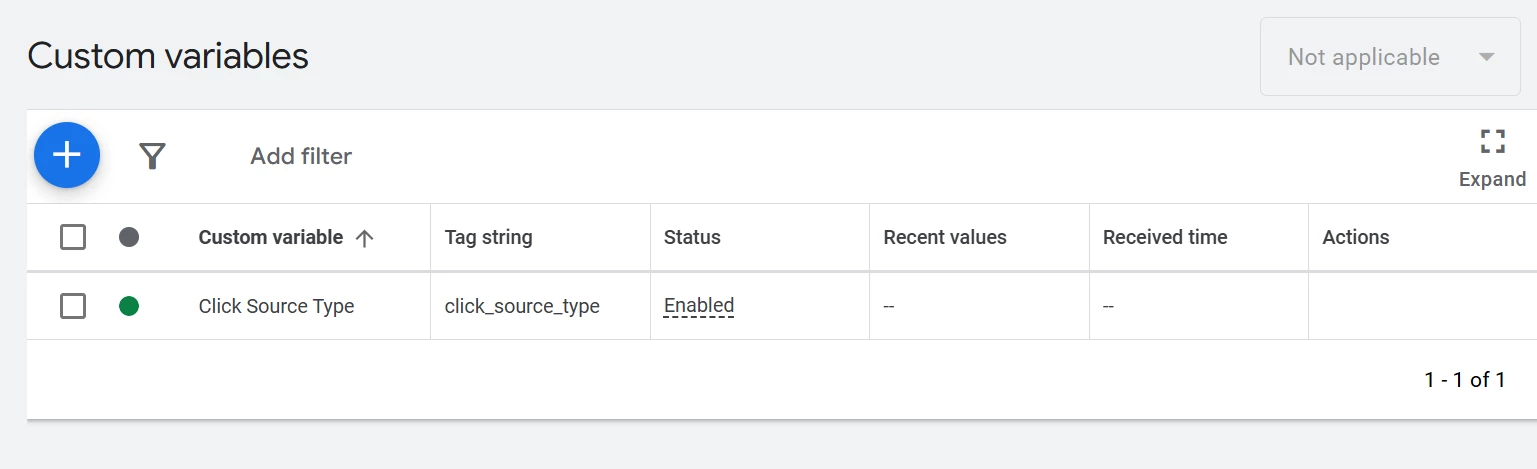This screenshot has height=469, width=1537.
Task: Open the Click Source Type variable
Action: (276, 306)
